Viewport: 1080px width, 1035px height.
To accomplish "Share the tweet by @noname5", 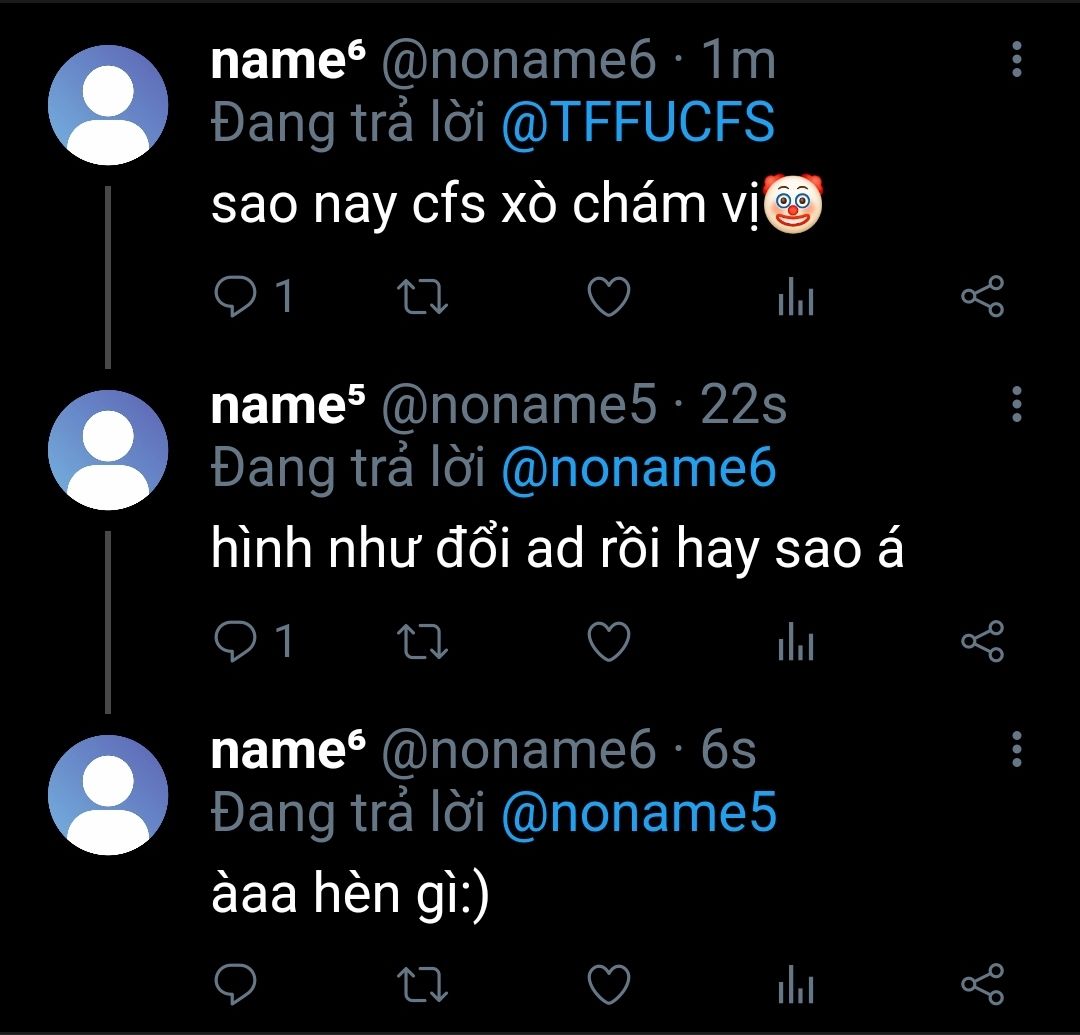I will click(x=982, y=641).
